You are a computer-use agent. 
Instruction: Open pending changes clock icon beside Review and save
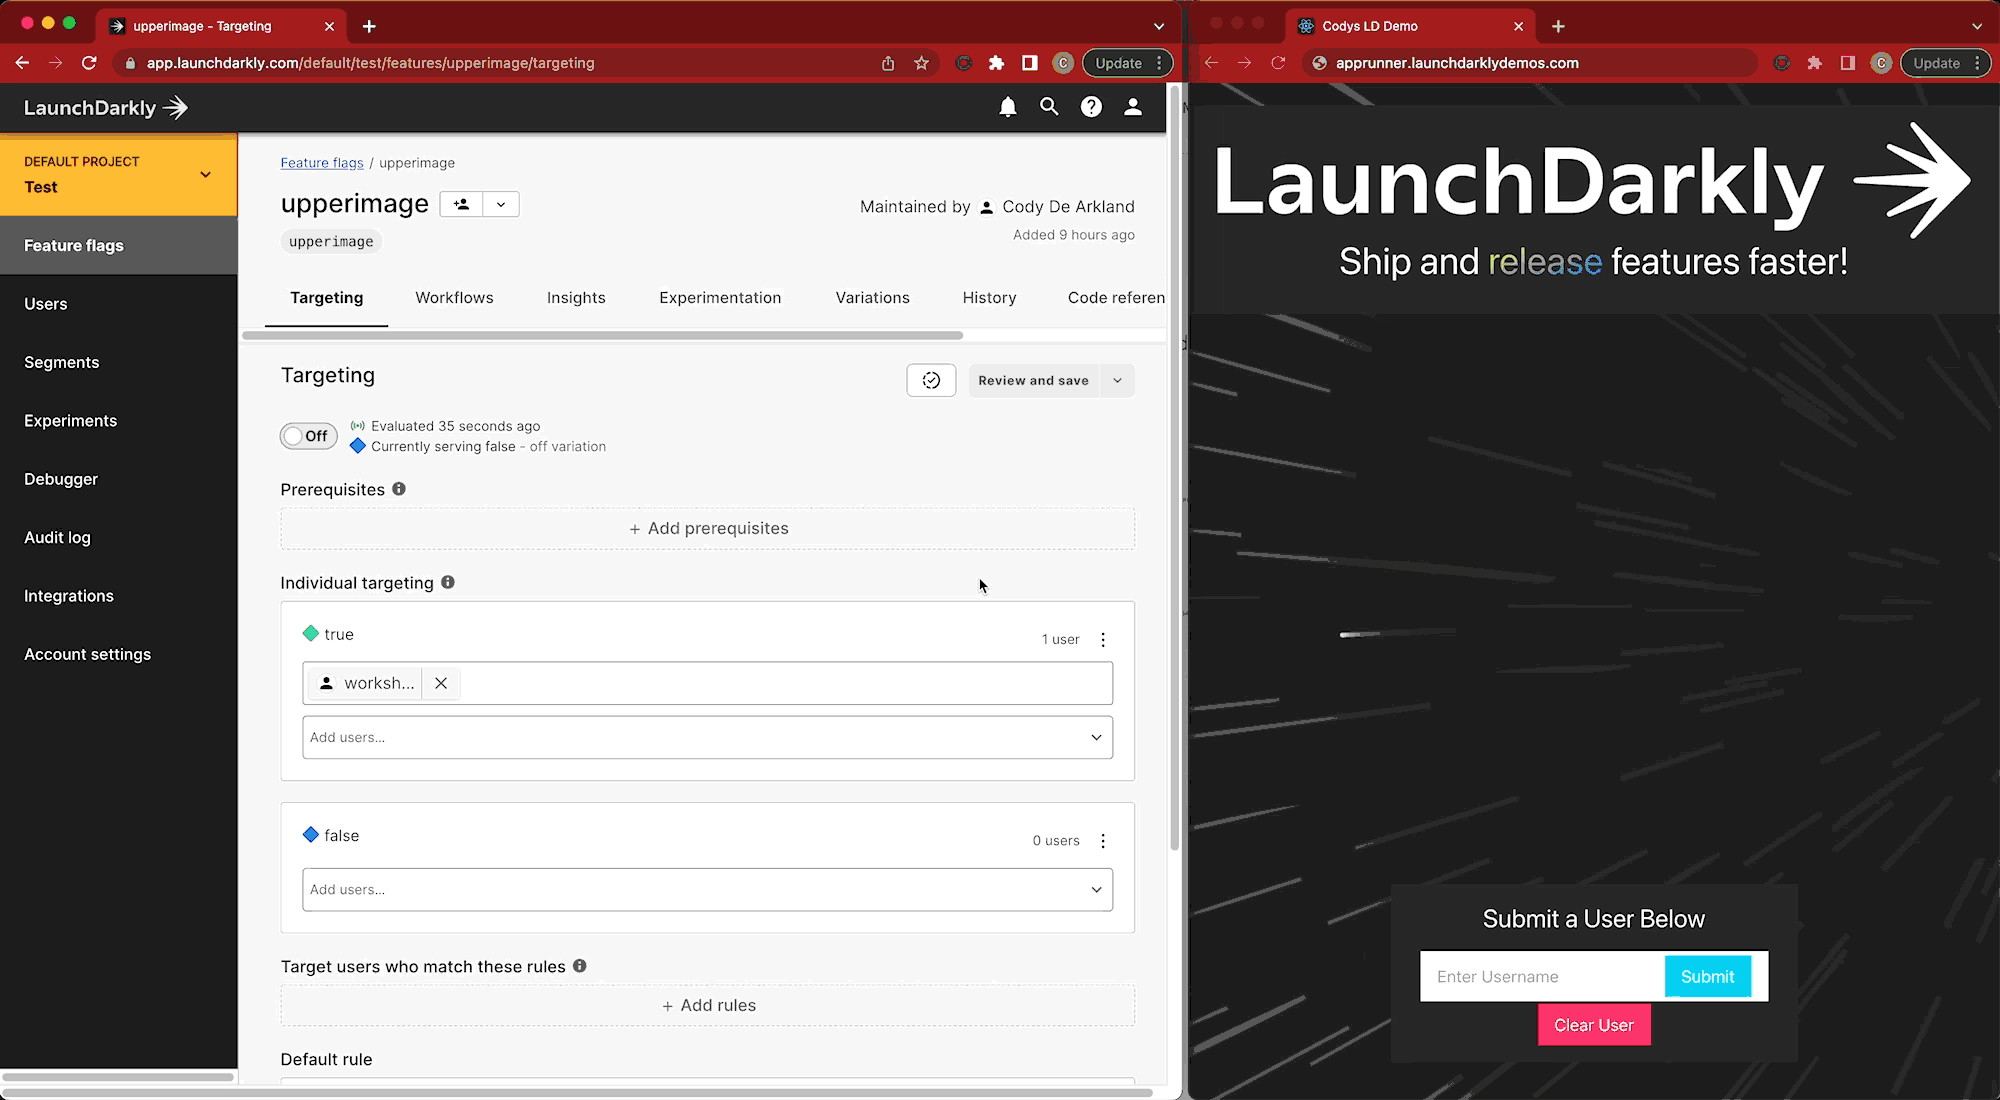[x=931, y=380]
